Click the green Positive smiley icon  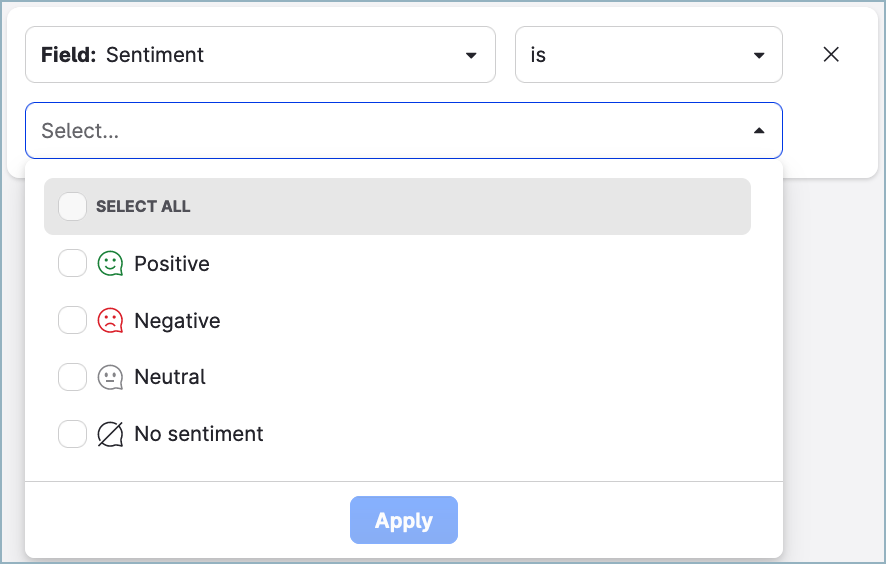pyautogui.click(x=110, y=264)
